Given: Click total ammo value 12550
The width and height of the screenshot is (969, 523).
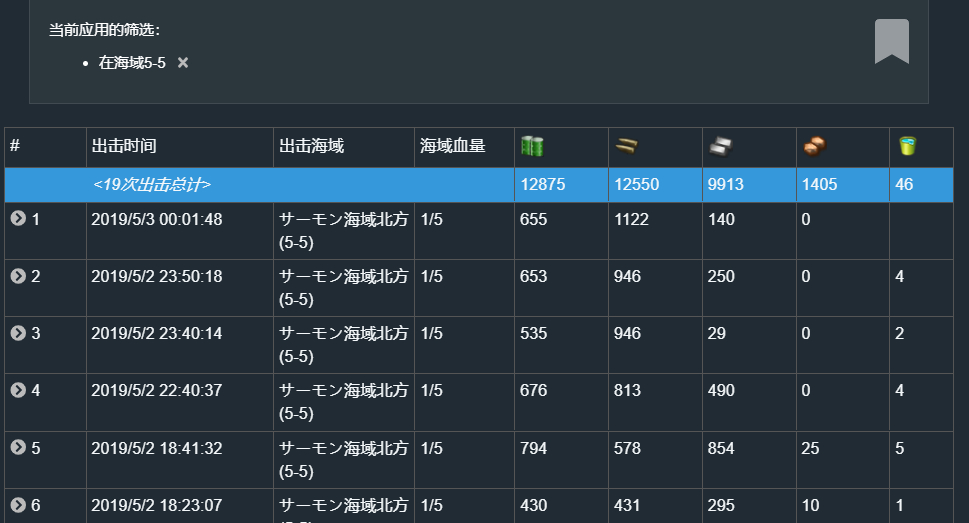Looking at the screenshot, I should pyautogui.click(x=637, y=184).
